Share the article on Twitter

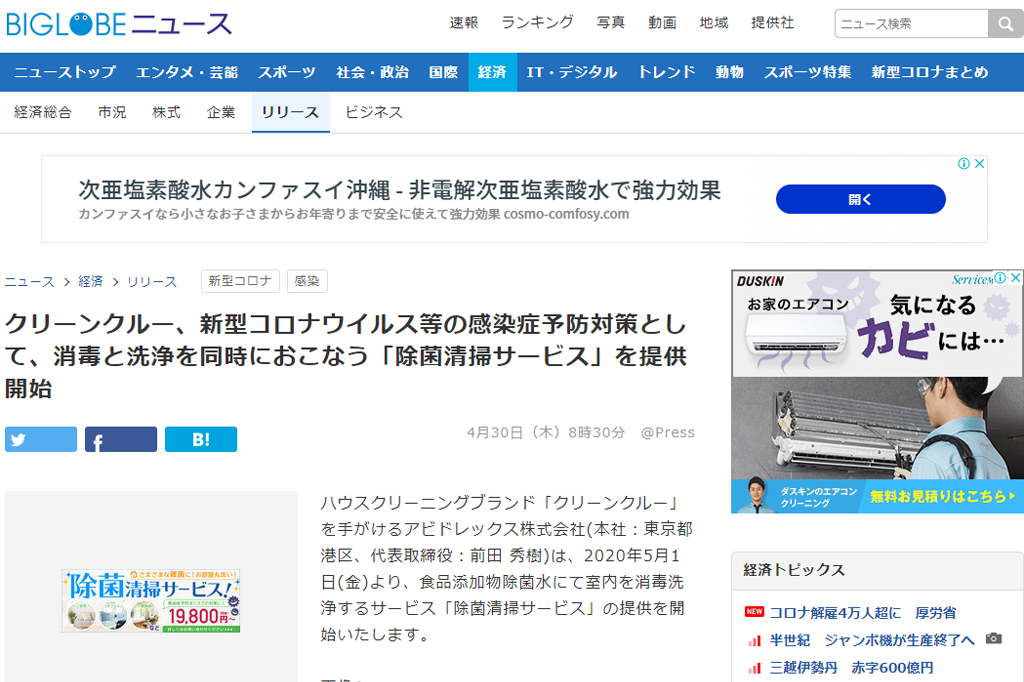pos(40,439)
